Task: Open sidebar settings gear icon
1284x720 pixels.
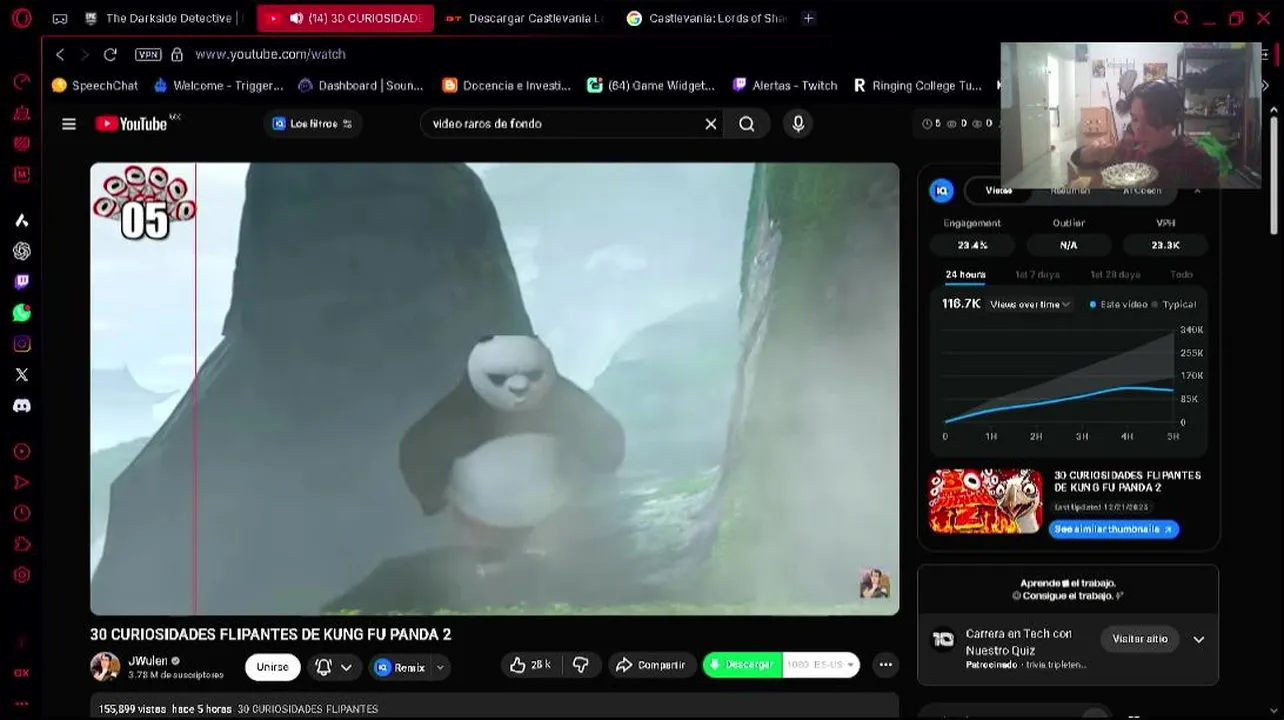Action: pyautogui.click(x=22, y=575)
